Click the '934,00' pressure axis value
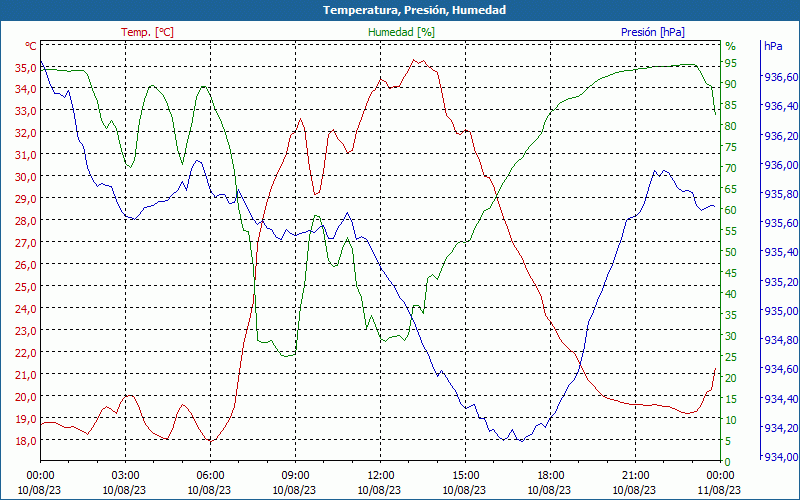This screenshot has width=800, height=500. click(x=780, y=457)
